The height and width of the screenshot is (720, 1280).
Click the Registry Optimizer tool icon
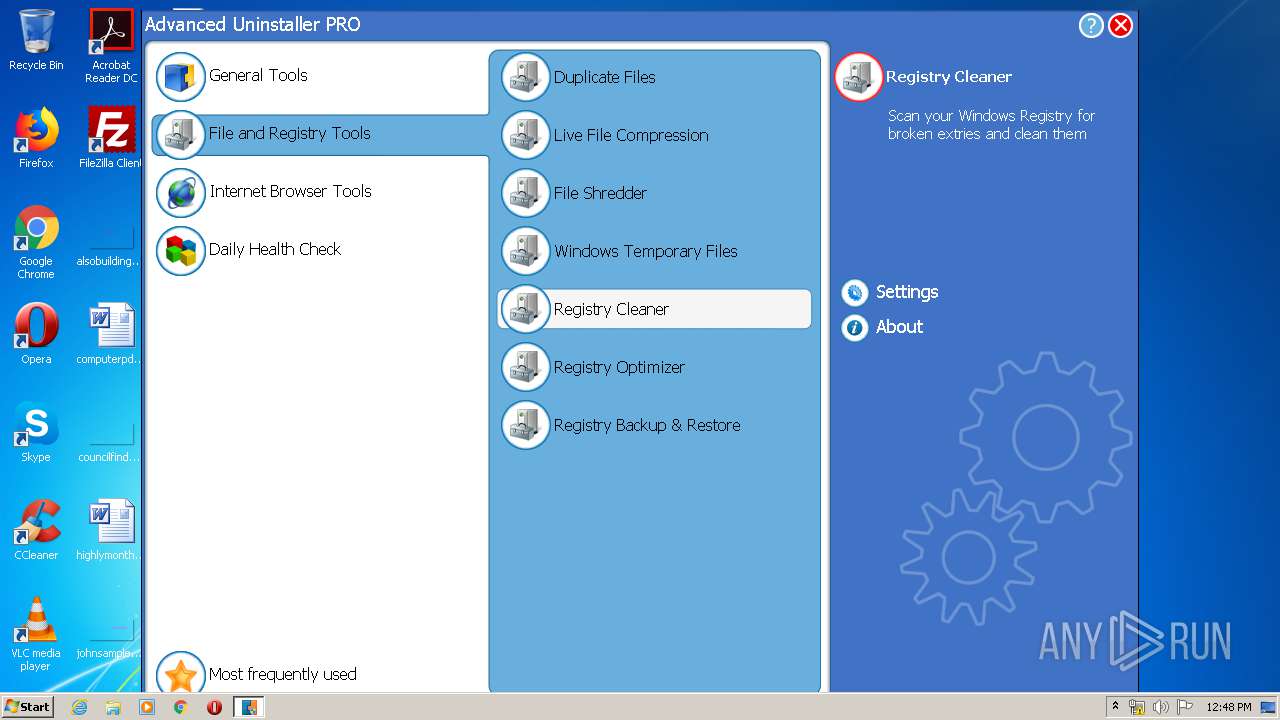(526, 367)
